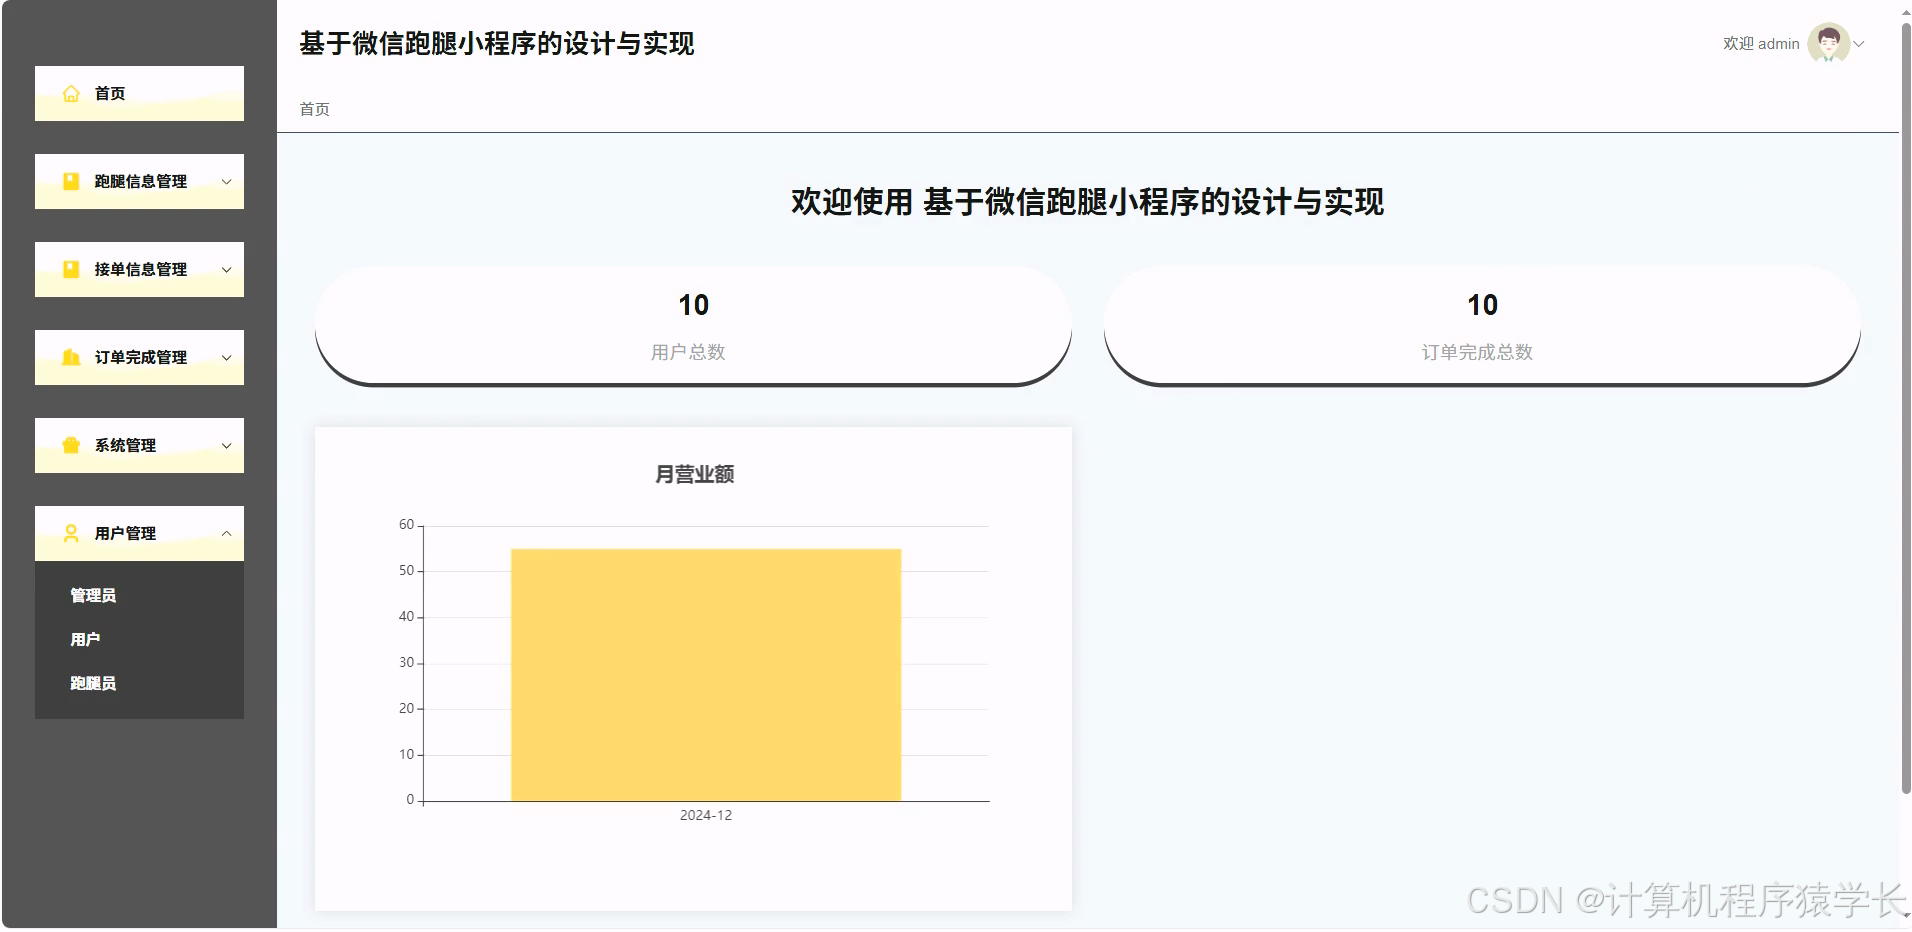Expand the 跑腿信息管理 menu chevron

[x=226, y=181]
